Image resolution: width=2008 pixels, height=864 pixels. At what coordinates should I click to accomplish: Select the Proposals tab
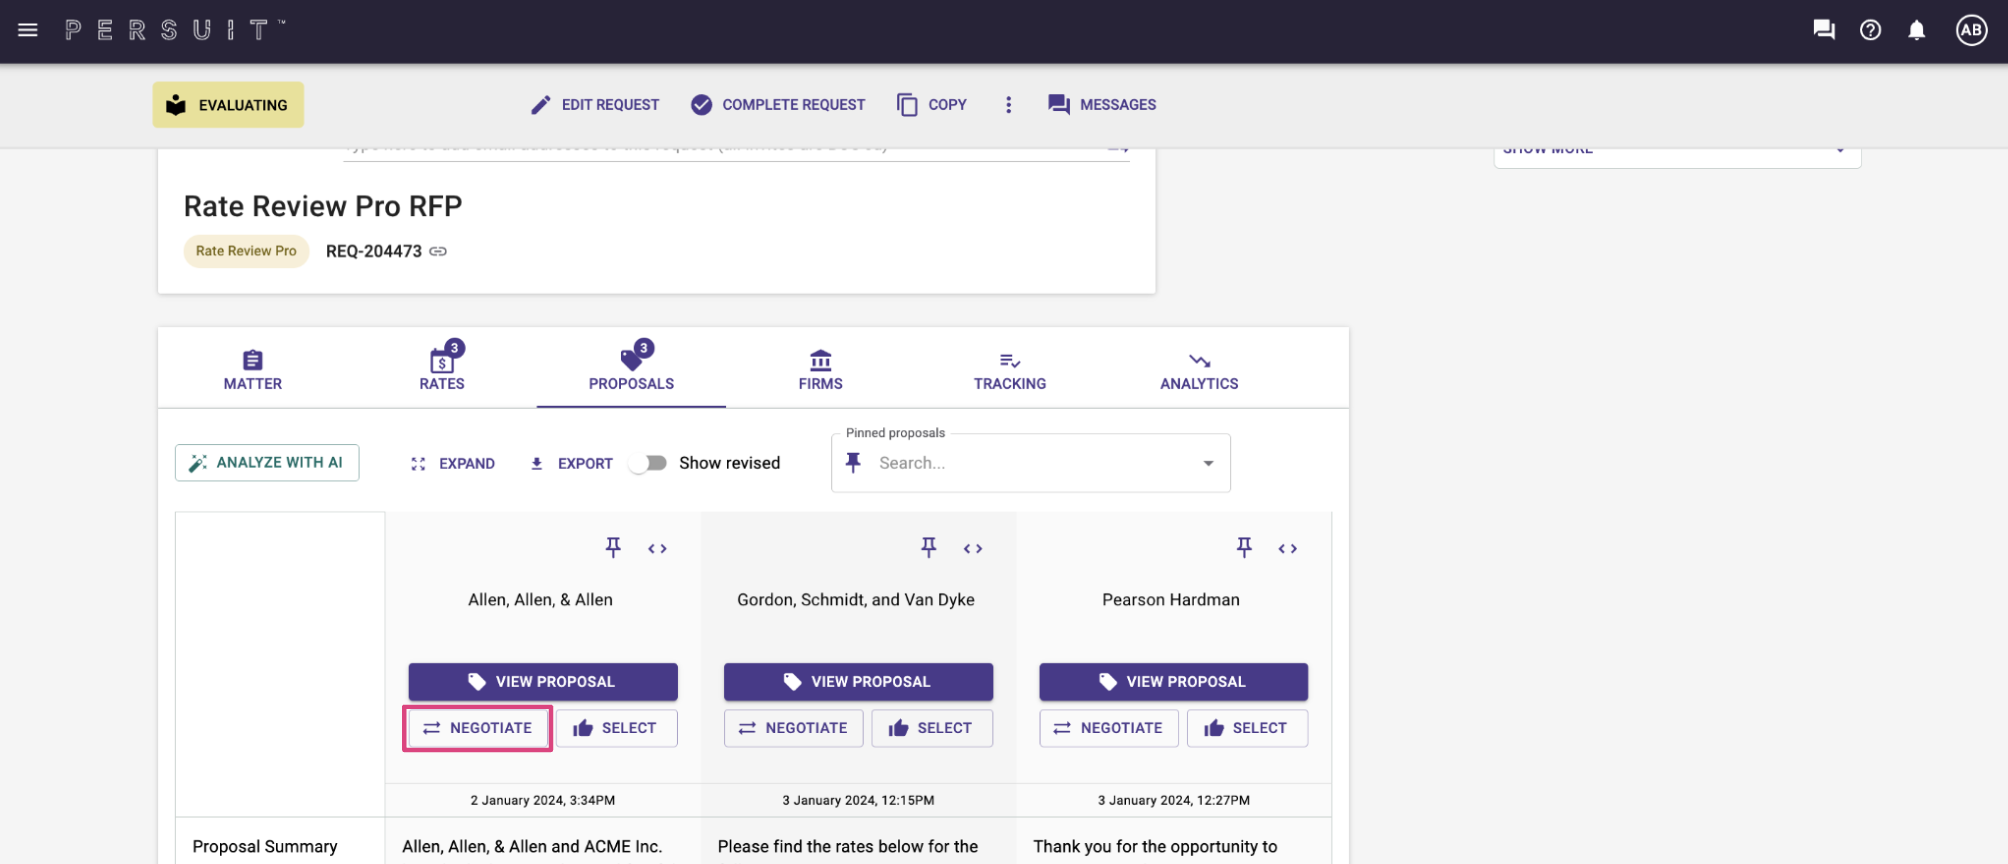(631, 370)
